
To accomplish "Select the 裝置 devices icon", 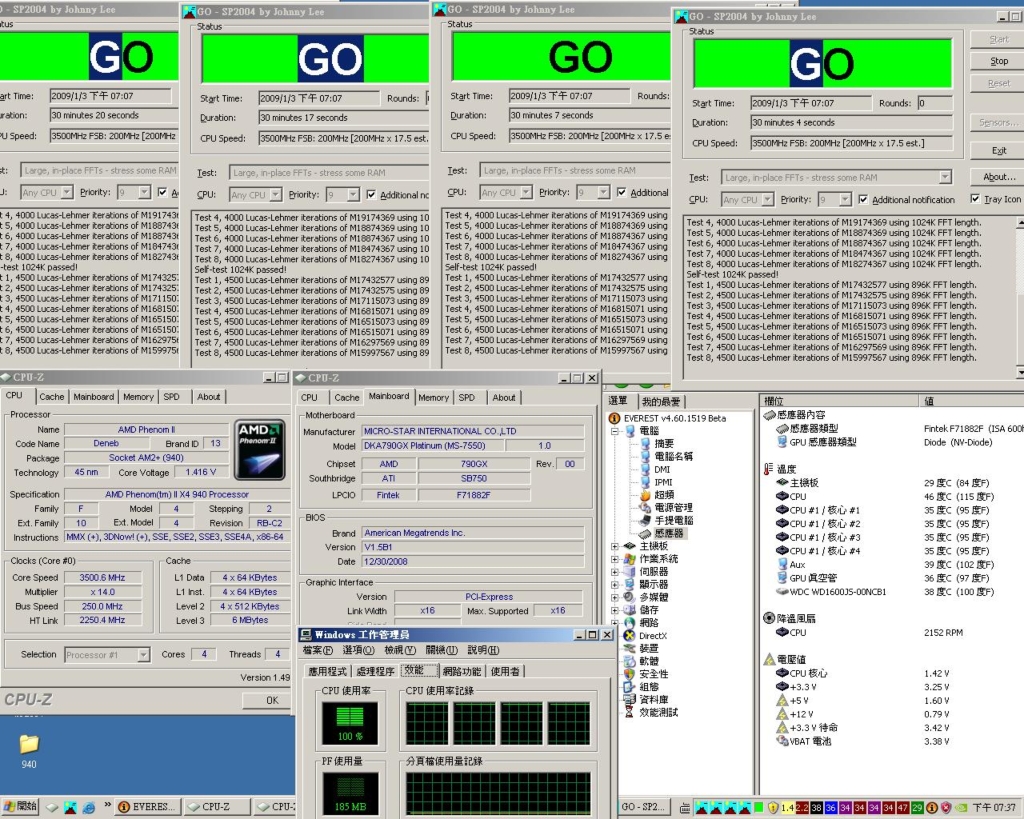I will pos(630,649).
